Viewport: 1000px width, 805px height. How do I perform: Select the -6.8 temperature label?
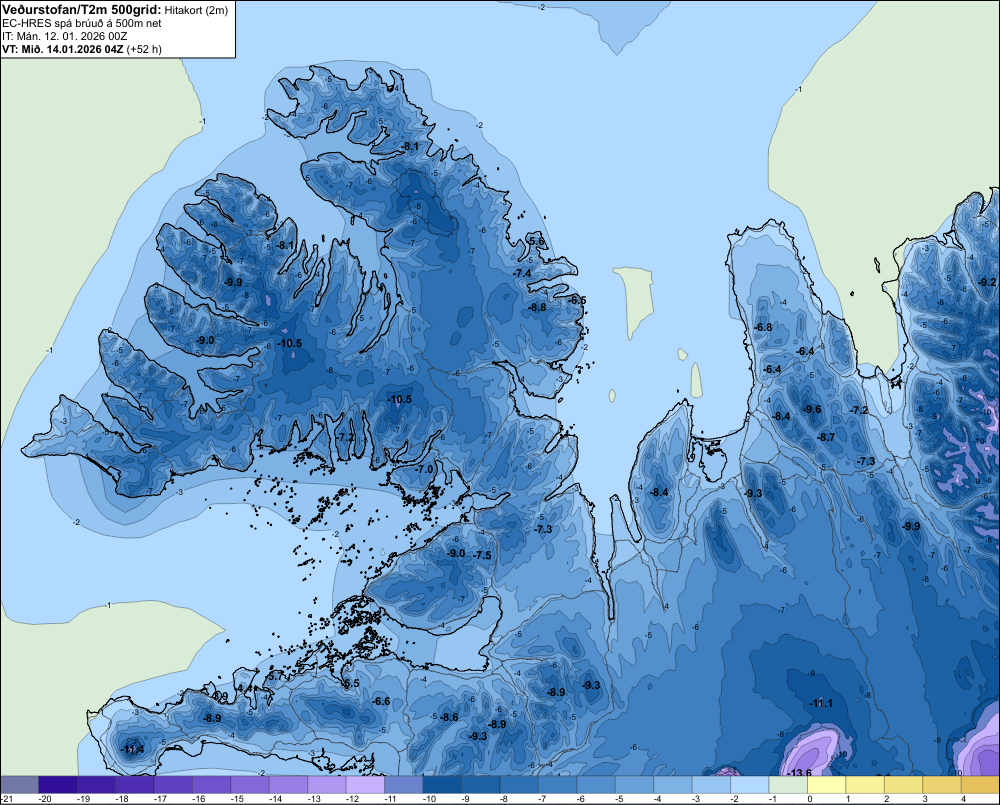tap(763, 327)
